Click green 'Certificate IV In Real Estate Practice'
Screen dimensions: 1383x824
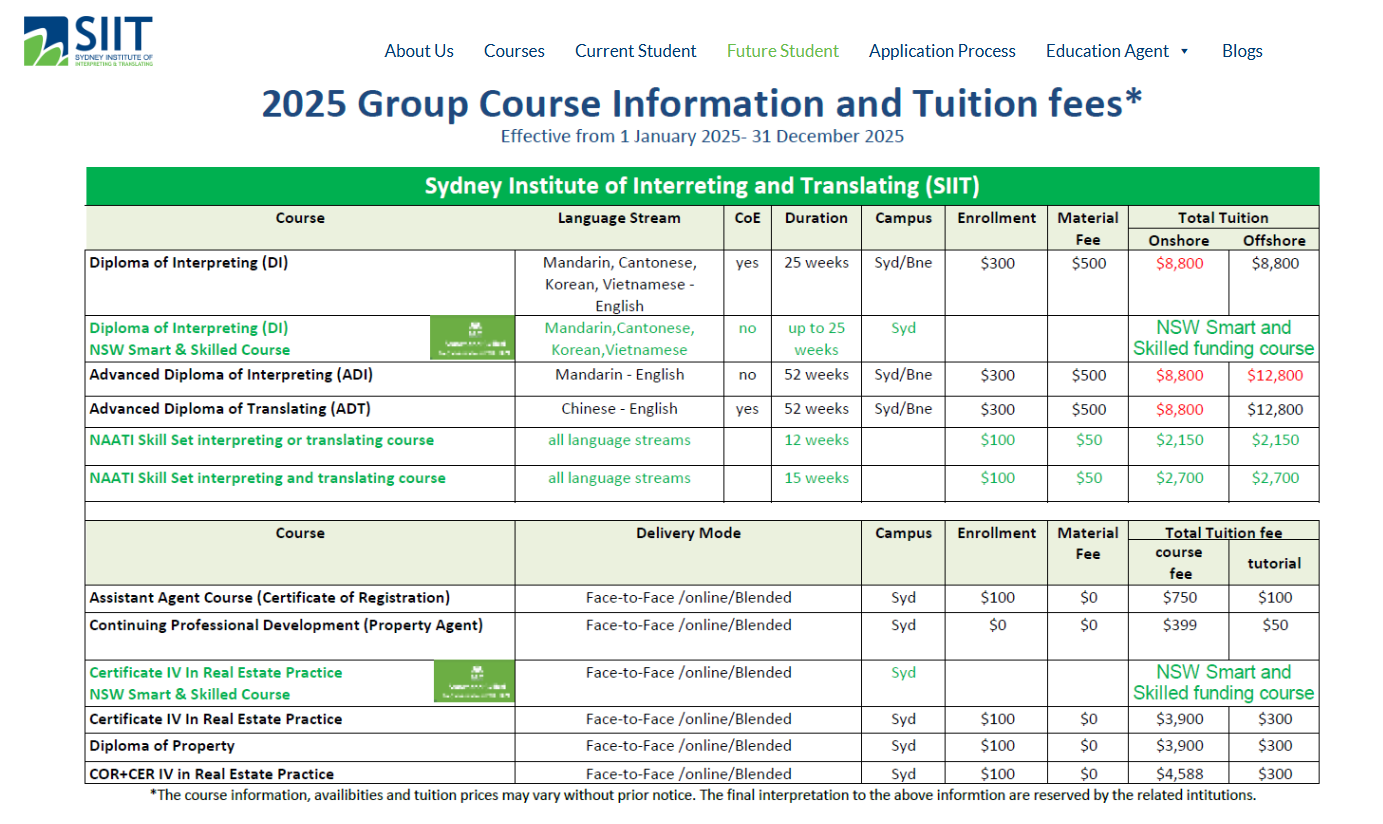click(216, 673)
